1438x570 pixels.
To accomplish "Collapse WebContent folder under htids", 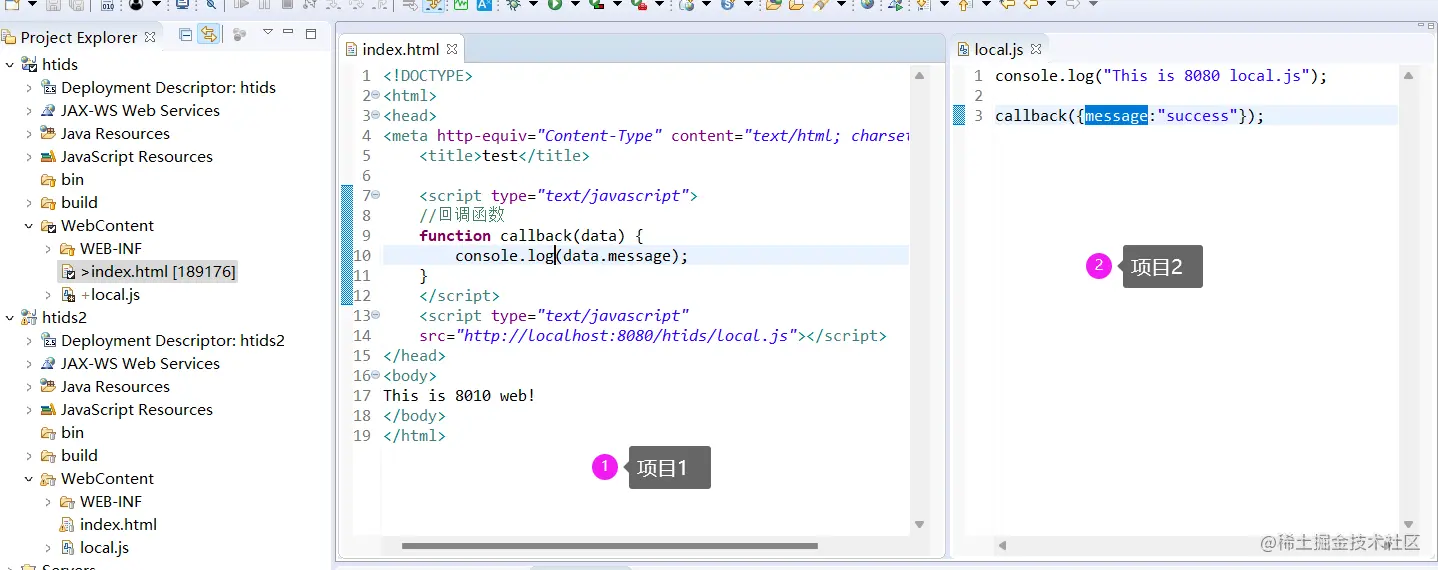I will (29, 226).
